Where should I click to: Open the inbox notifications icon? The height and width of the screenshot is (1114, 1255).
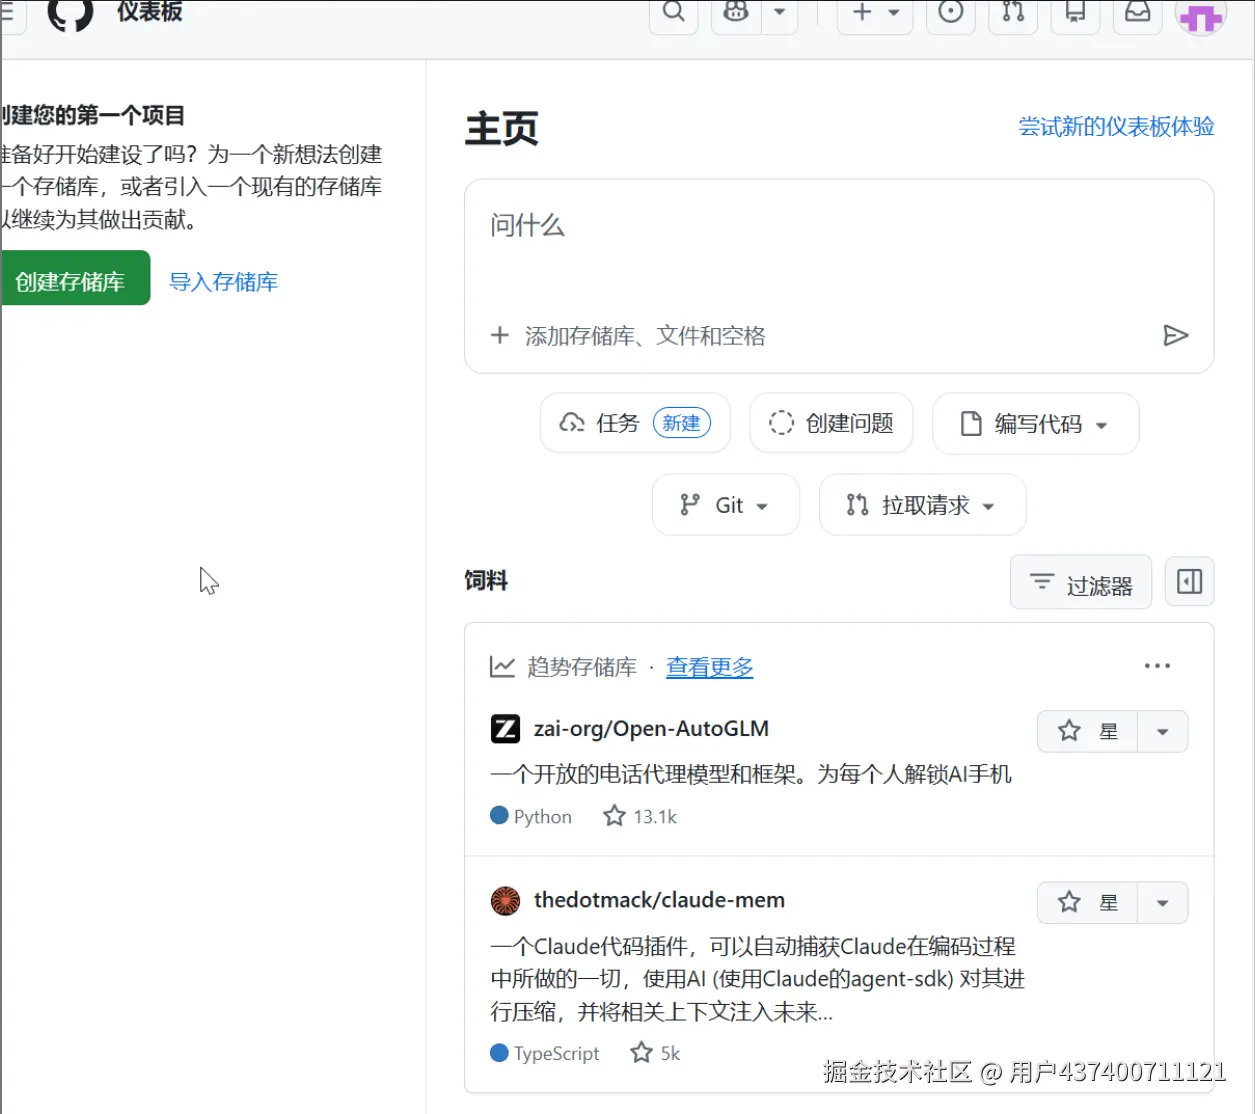click(x=1138, y=13)
